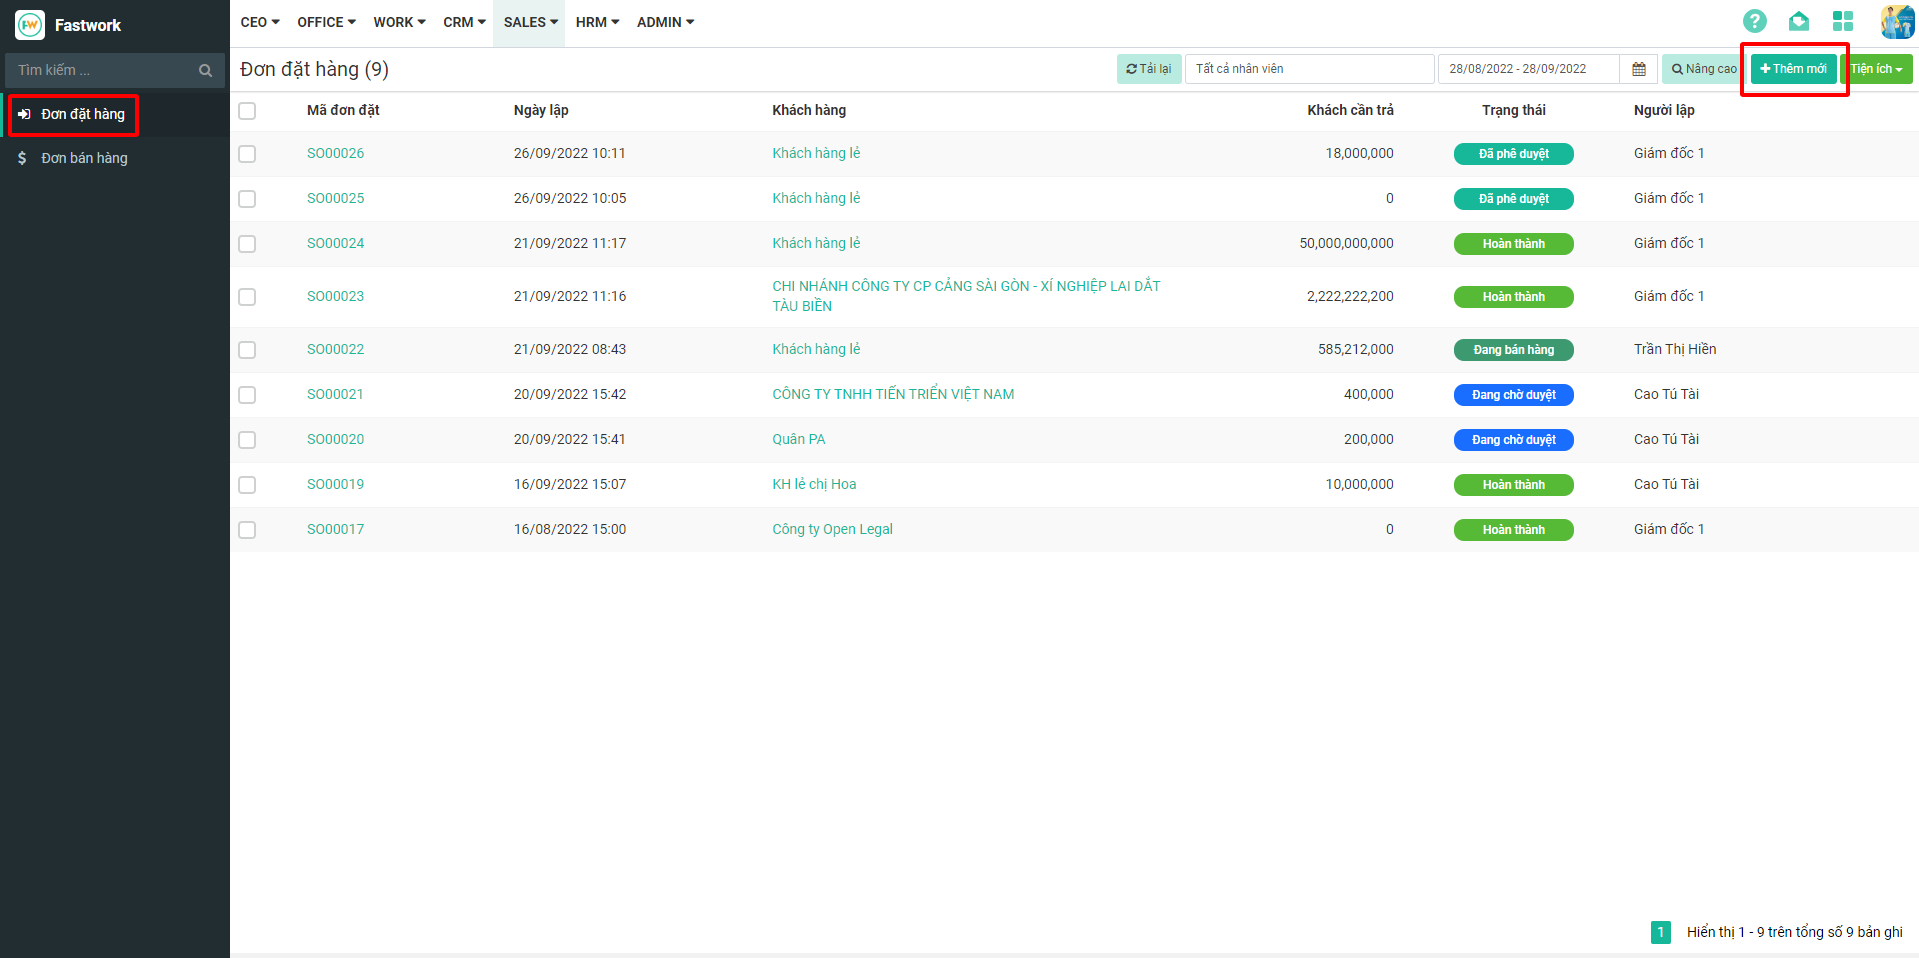Click the Đang chờ duyệt badge for SO000020

[1513, 440]
